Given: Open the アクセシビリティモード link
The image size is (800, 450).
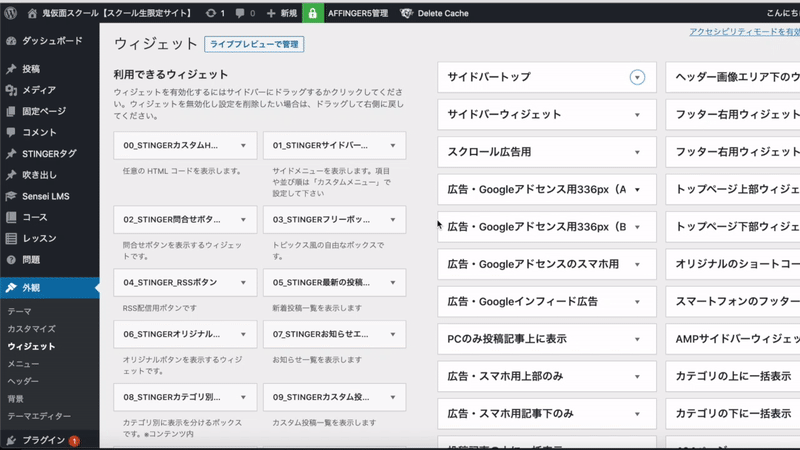Looking at the screenshot, I should pyautogui.click(x=744, y=32).
